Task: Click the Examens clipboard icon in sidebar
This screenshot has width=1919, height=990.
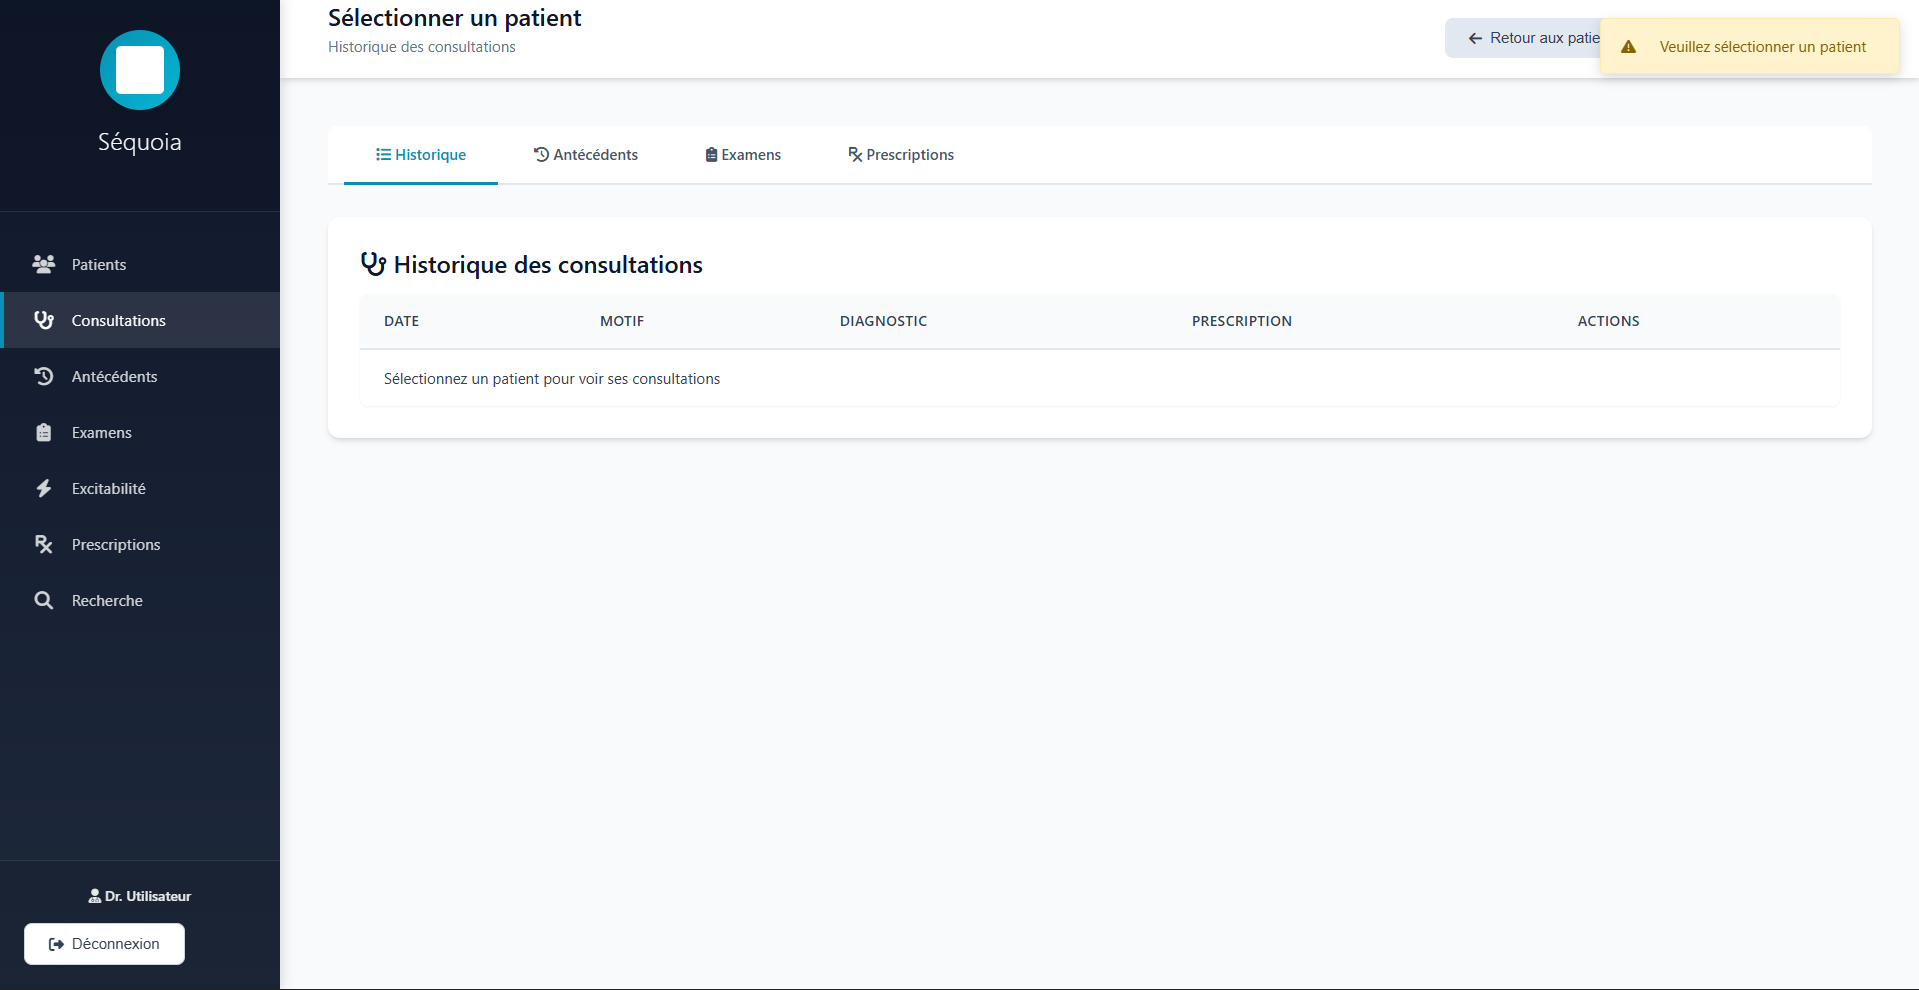Action: [x=44, y=432]
